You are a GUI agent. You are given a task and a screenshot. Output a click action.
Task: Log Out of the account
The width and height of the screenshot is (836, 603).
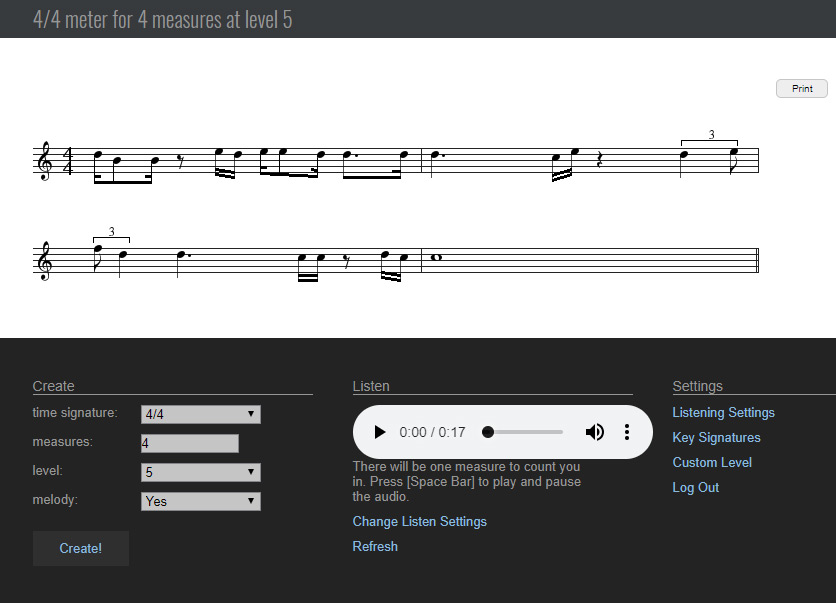tap(695, 487)
